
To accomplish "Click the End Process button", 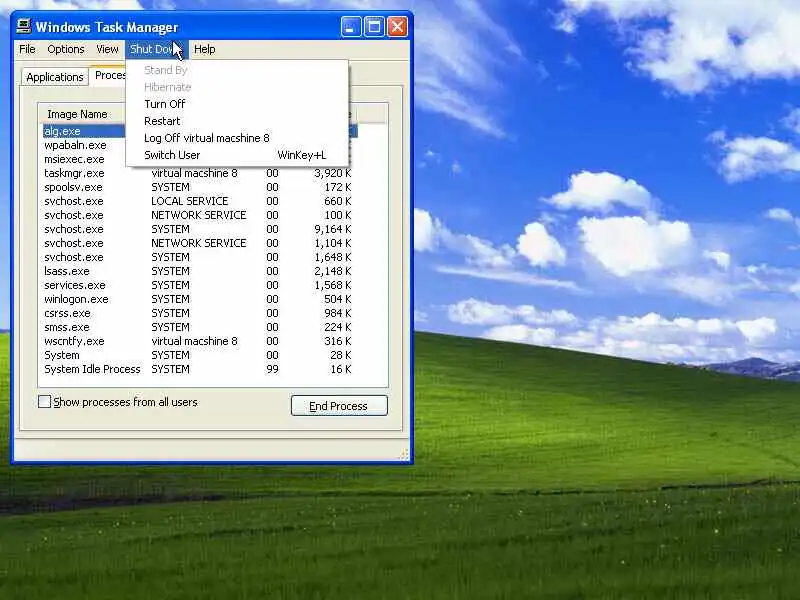I will point(339,406).
